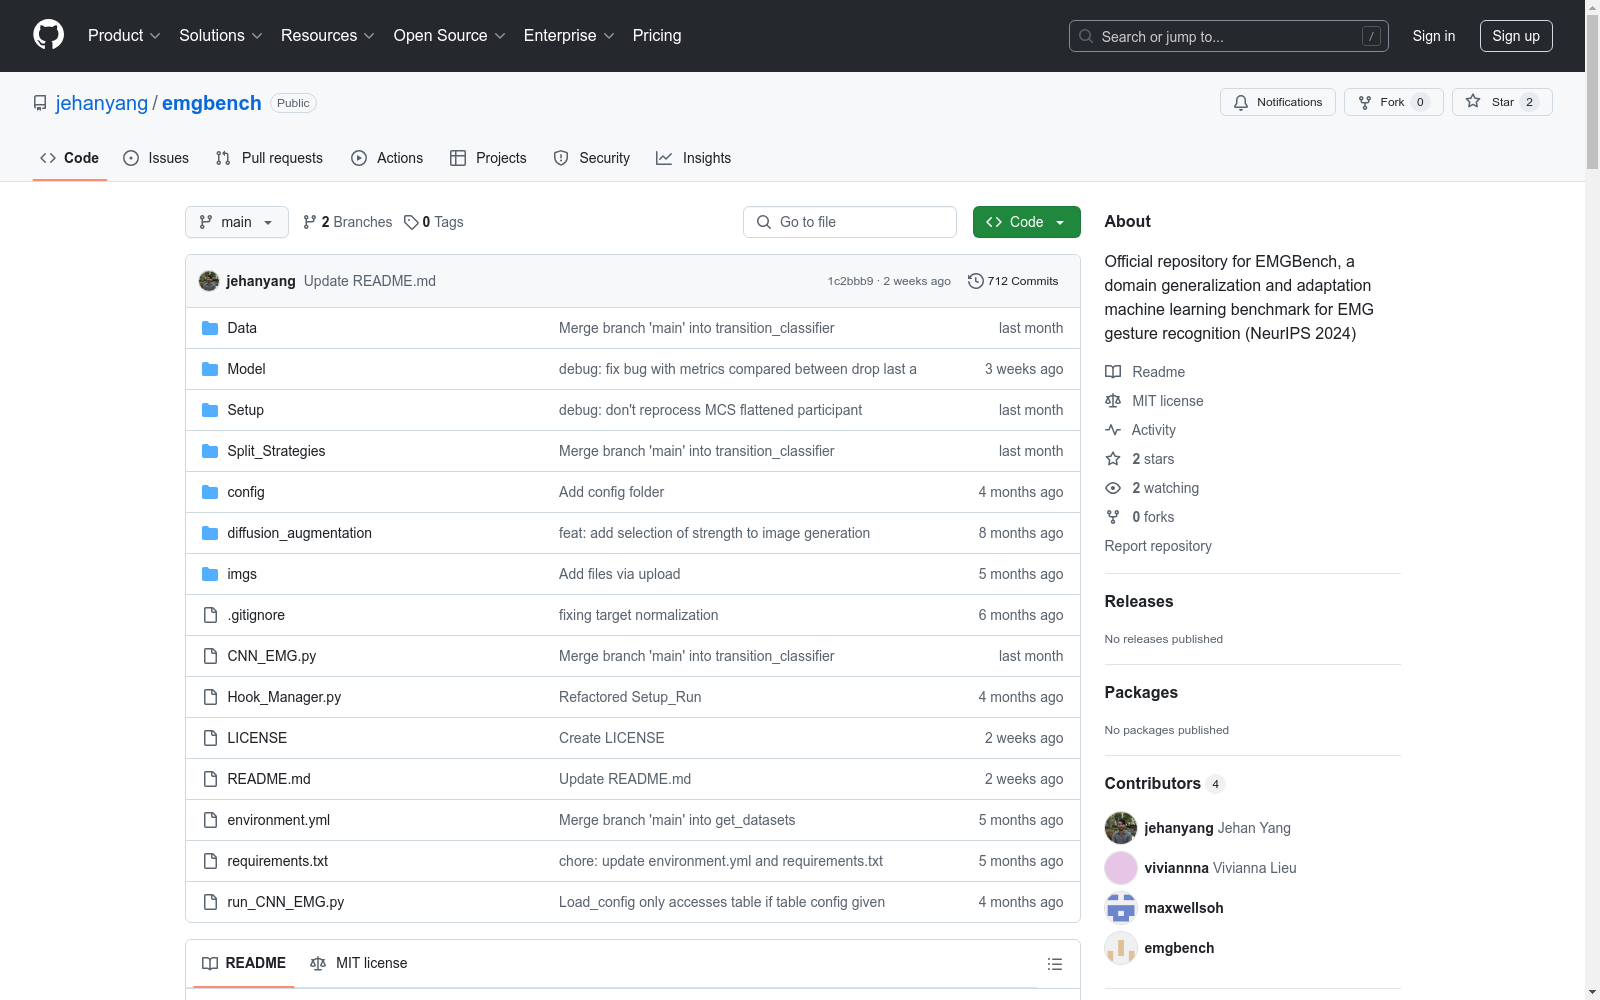1600x1000 pixels.
Task: Open the imgs folder
Action: click(x=242, y=574)
